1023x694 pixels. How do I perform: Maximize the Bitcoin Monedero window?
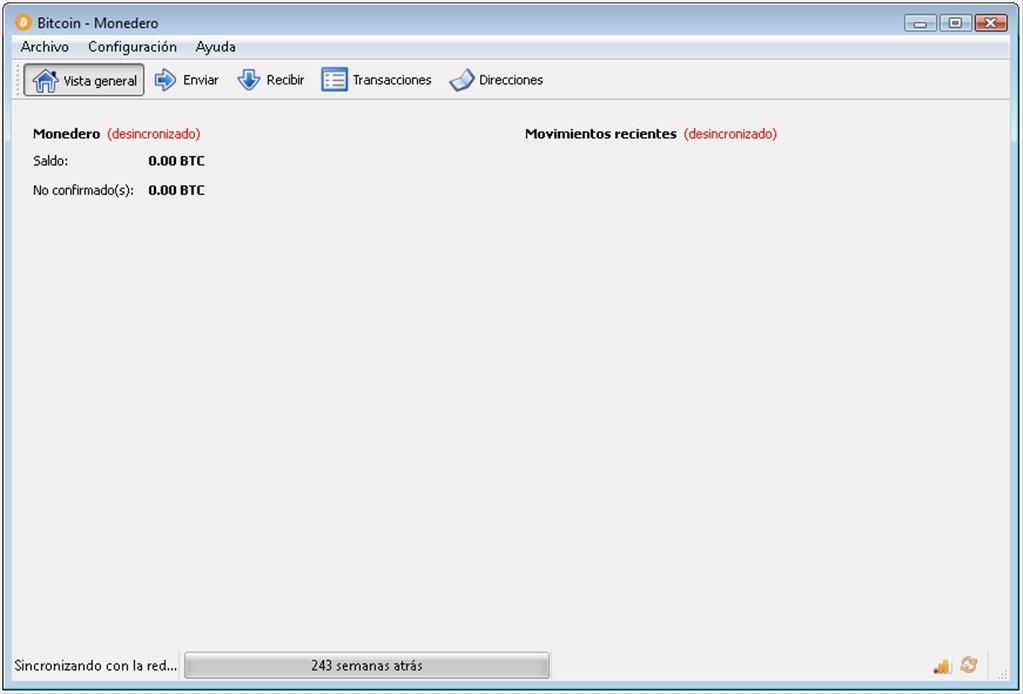956,23
